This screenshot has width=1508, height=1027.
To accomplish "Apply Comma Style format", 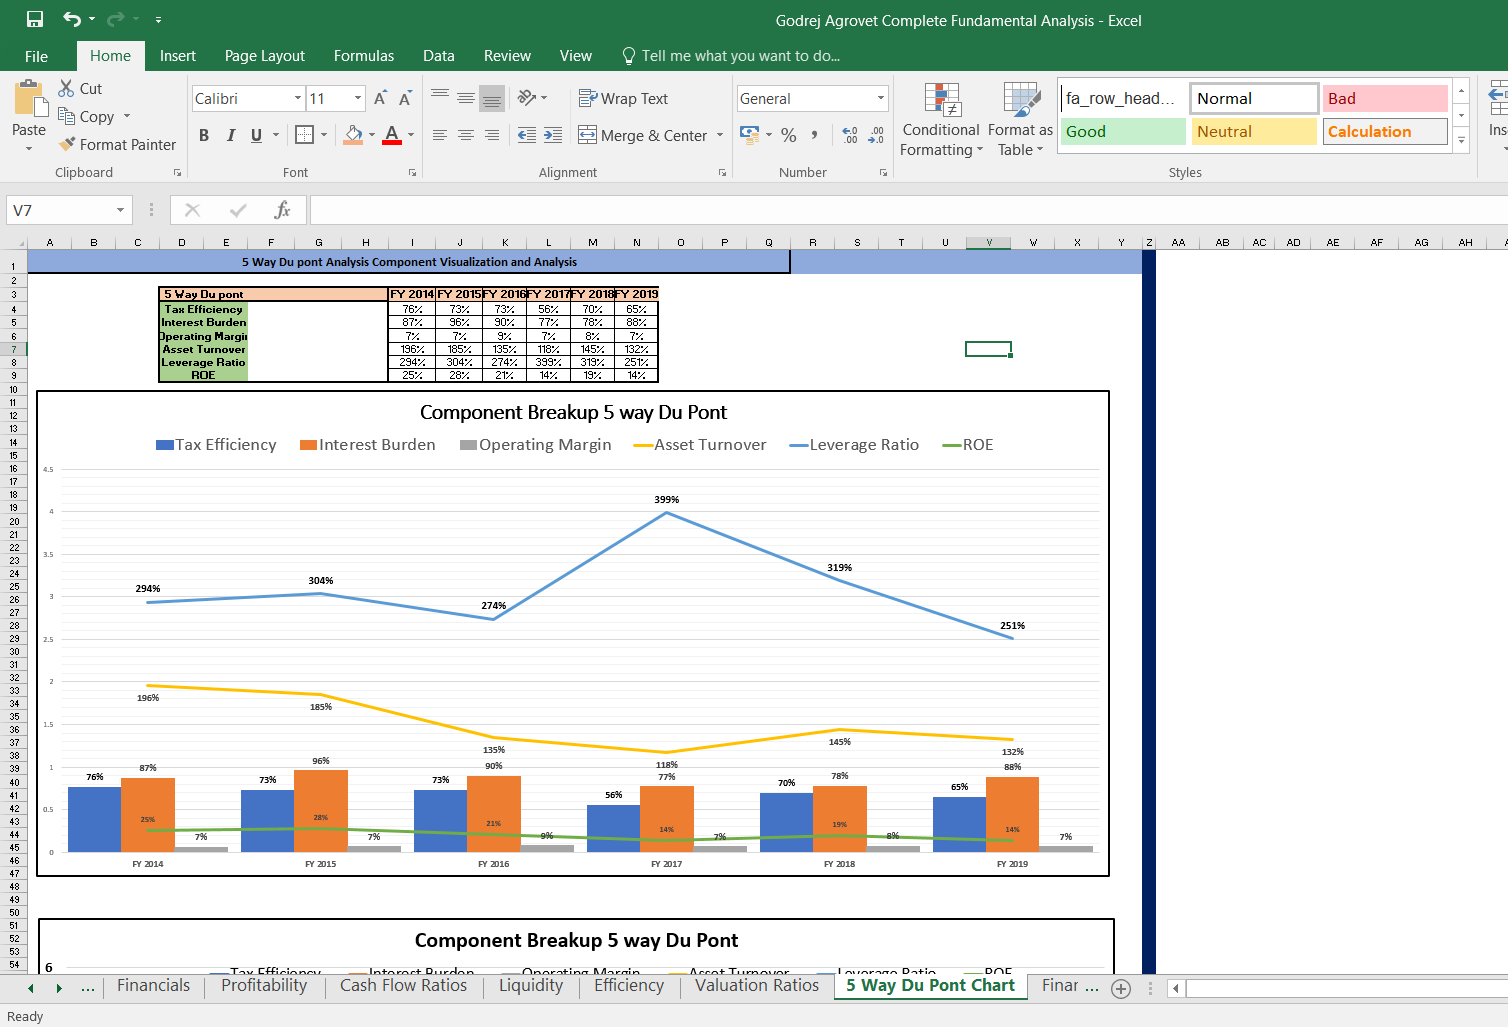I will (815, 135).
